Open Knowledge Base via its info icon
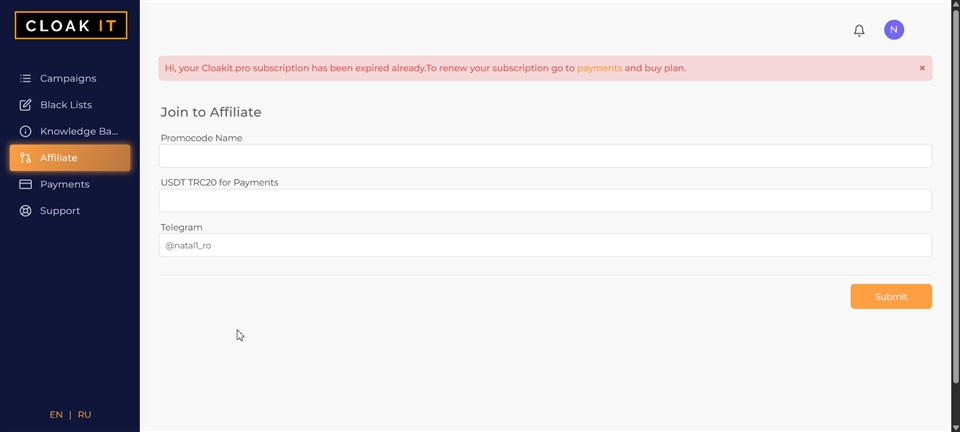960x432 pixels. click(x=26, y=131)
